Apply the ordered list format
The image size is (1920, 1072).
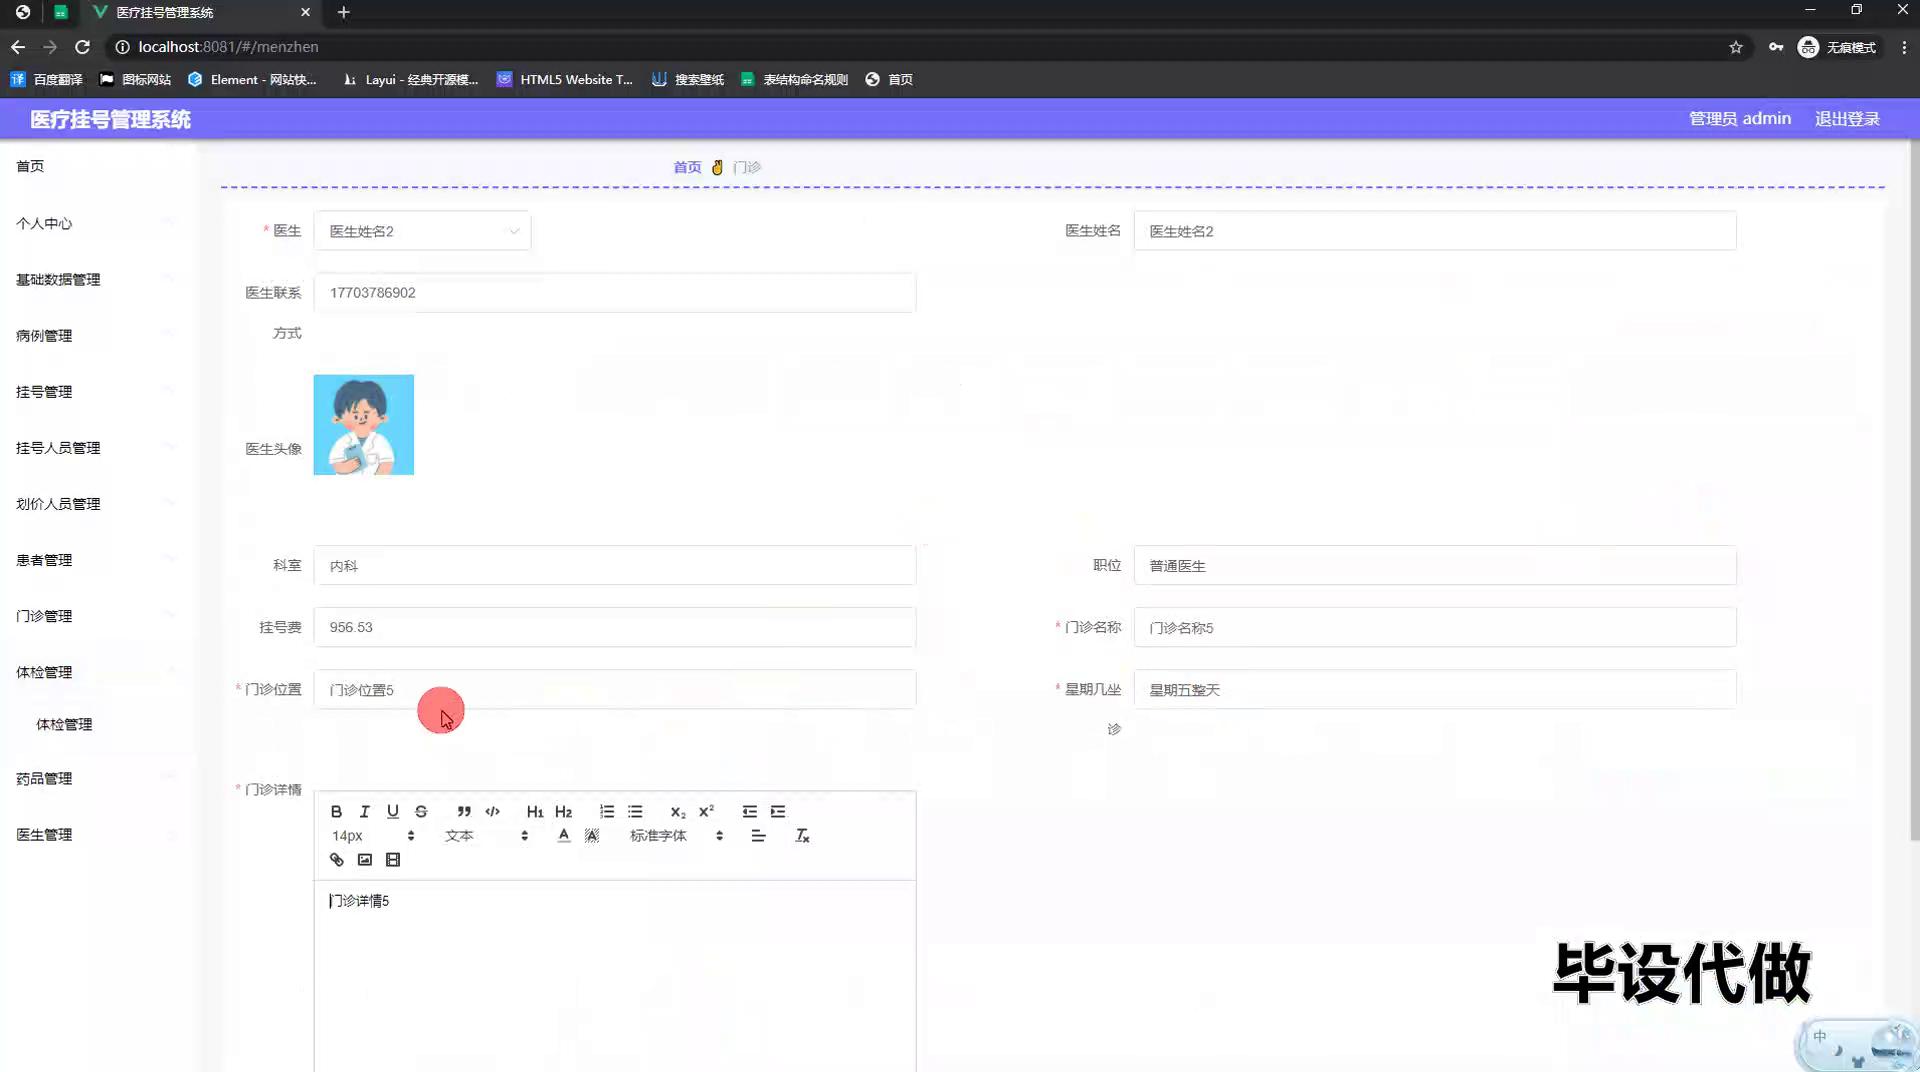click(607, 811)
